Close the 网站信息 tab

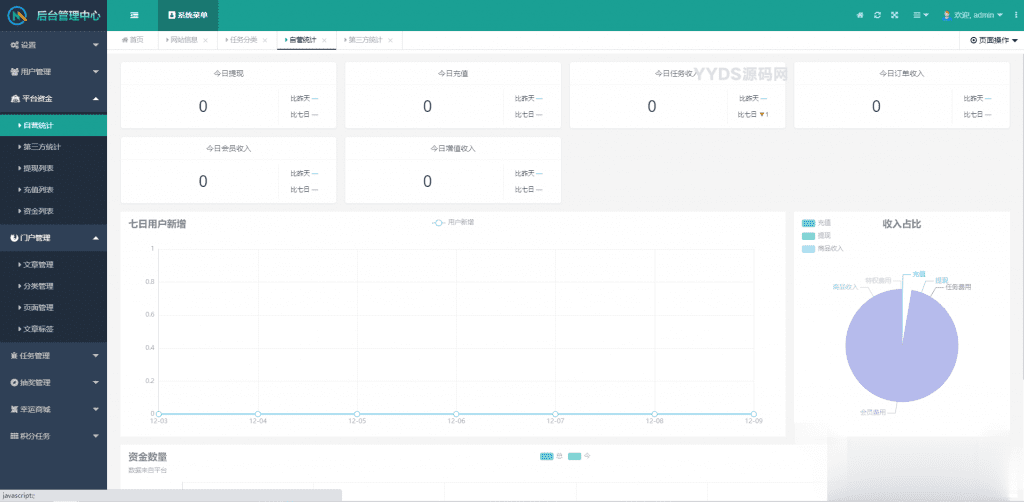[x=206, y=40]
